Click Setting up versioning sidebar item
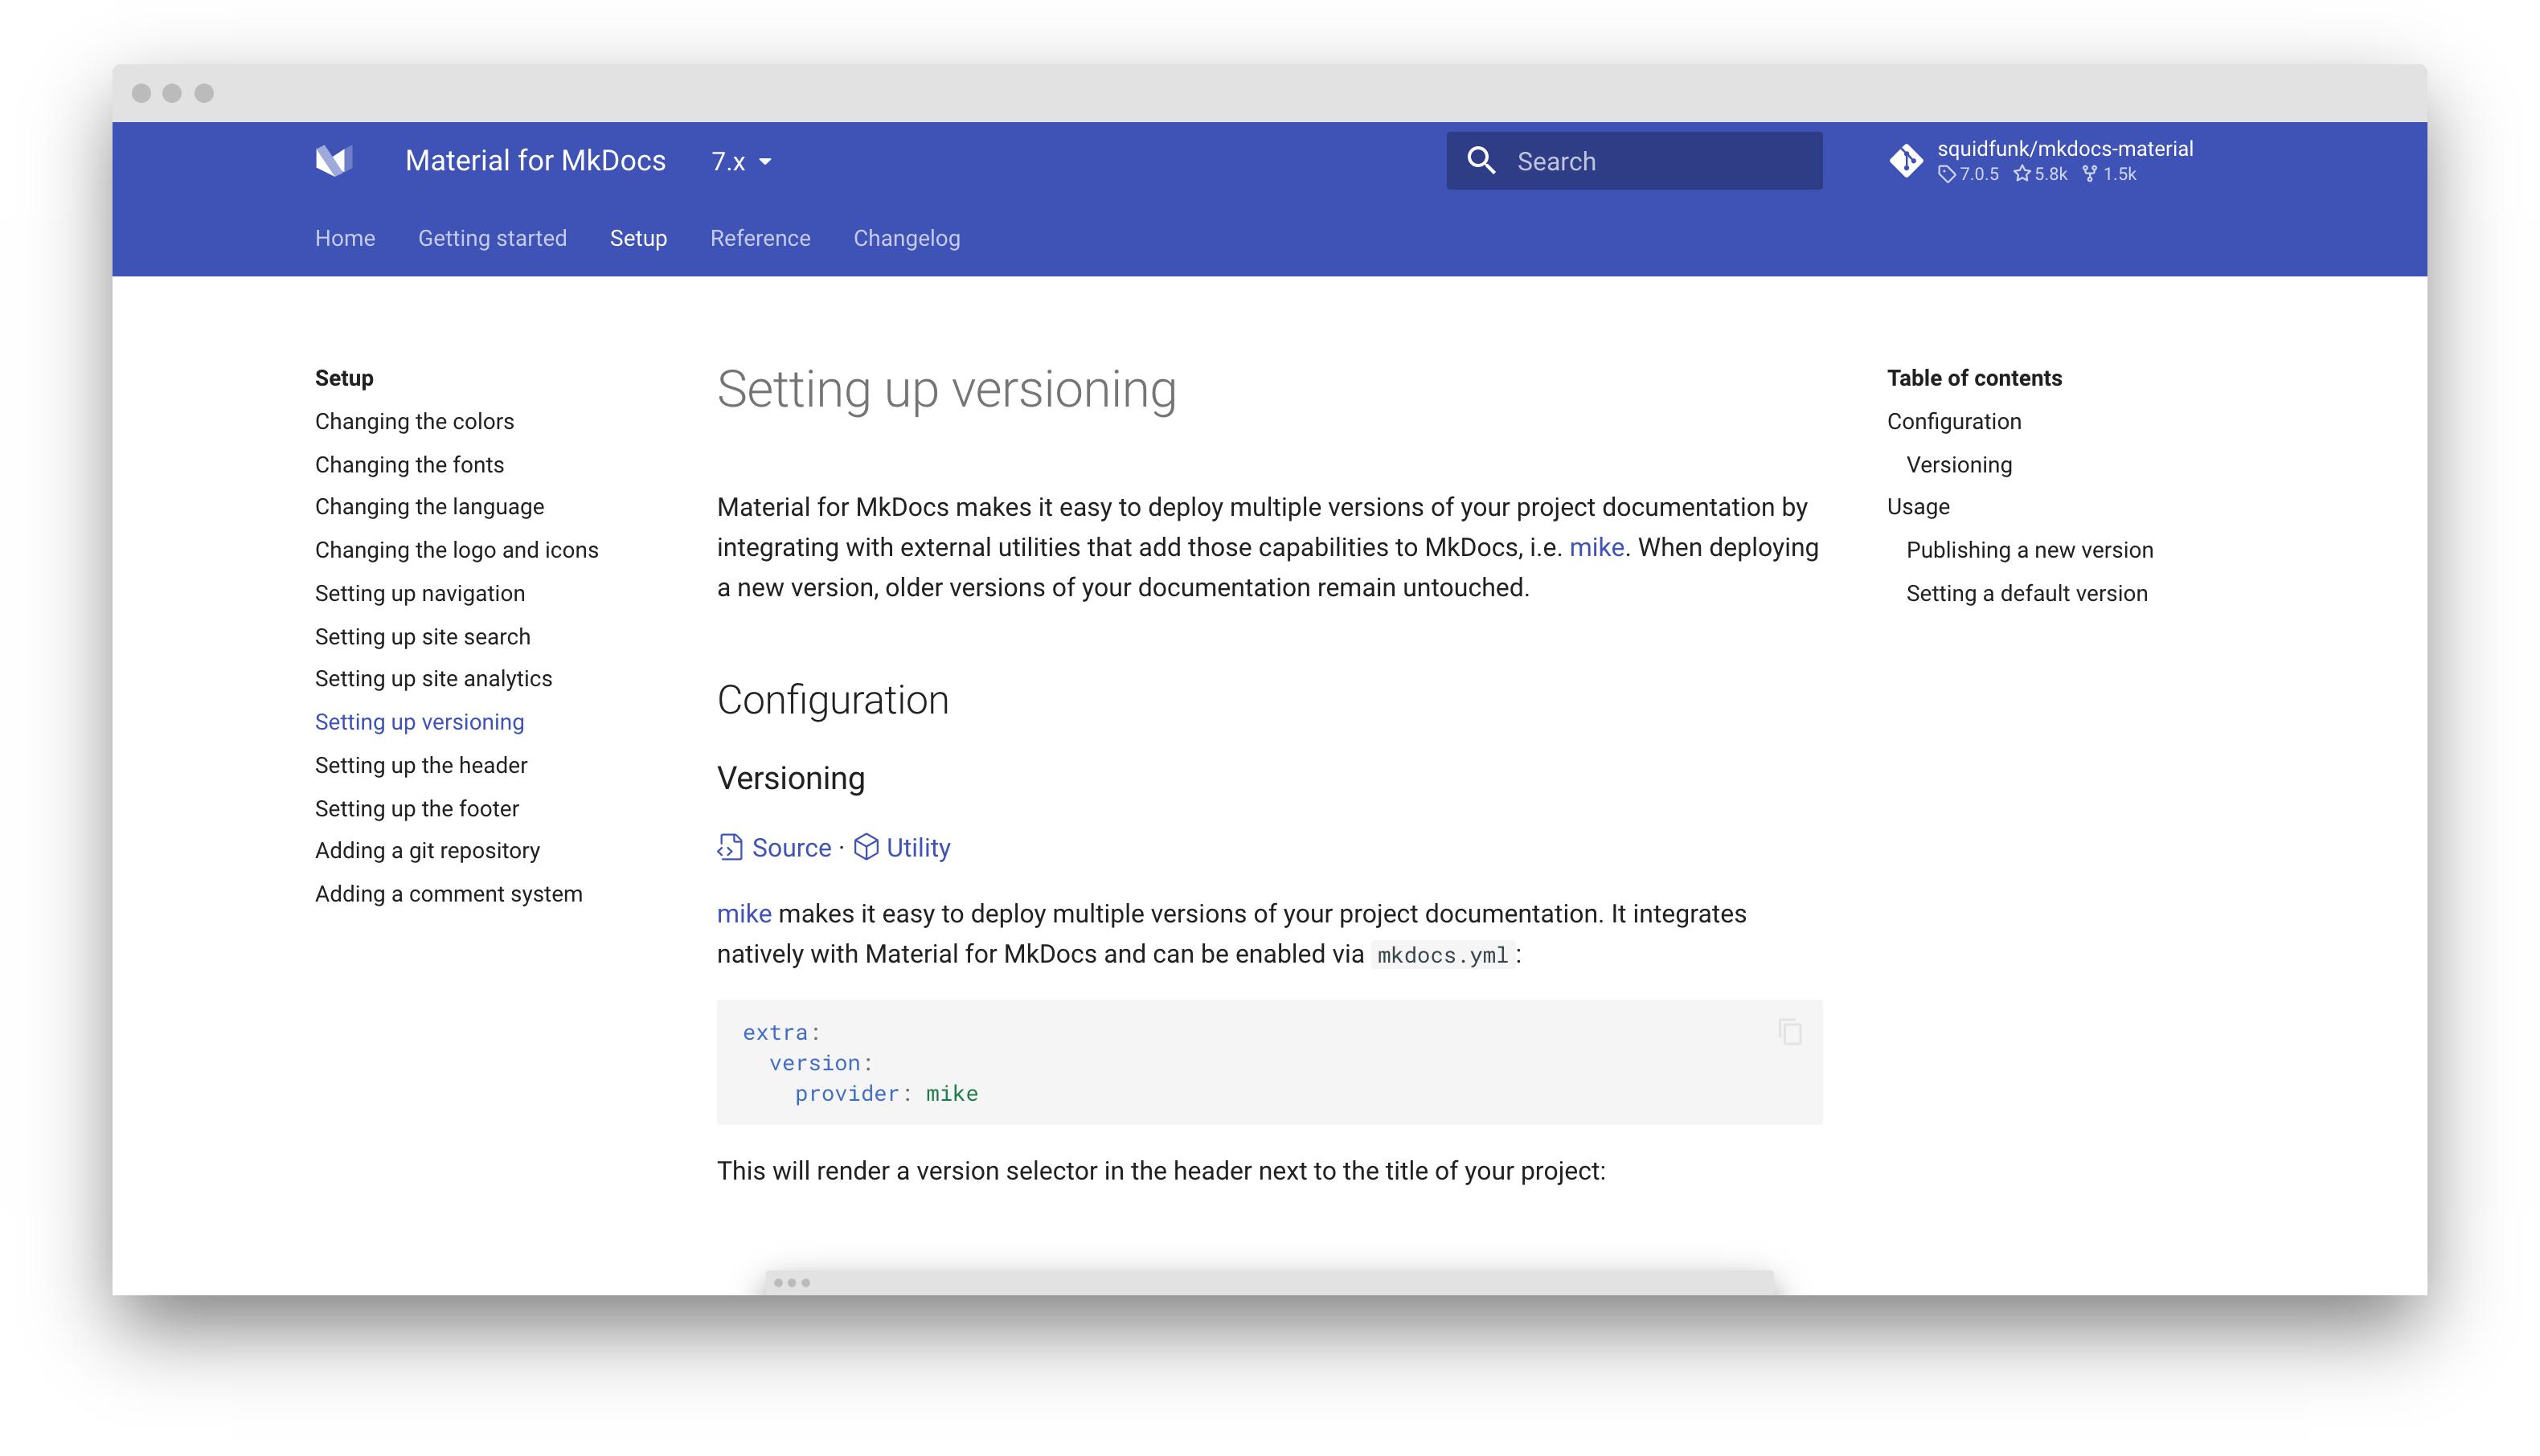This screenshot has height=1456, width=2540. [419, 722]
